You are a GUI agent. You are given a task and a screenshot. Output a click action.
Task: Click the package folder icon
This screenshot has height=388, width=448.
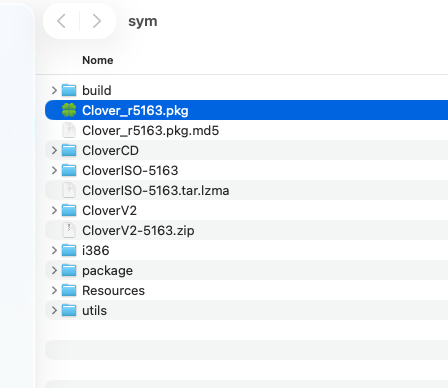(x=69, y=270)
